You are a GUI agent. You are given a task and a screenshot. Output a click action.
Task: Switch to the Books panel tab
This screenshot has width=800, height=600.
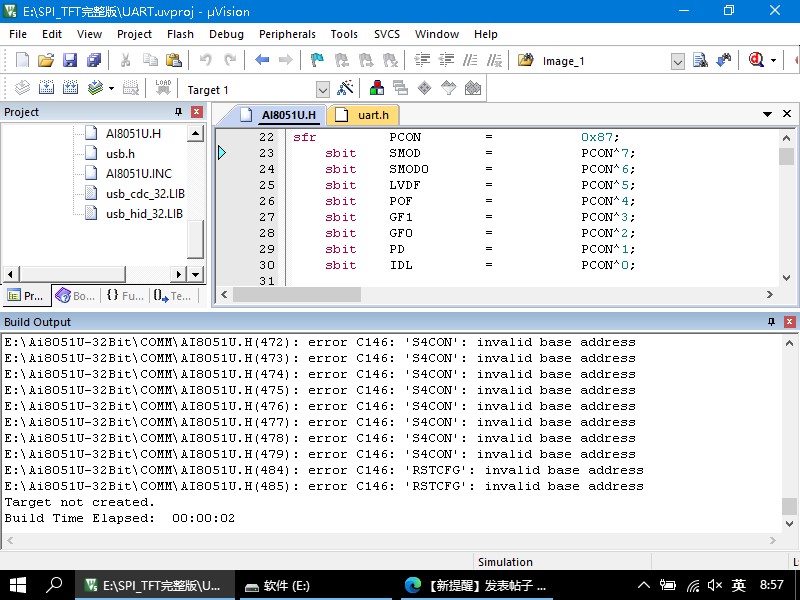click(x=76, y=296)
